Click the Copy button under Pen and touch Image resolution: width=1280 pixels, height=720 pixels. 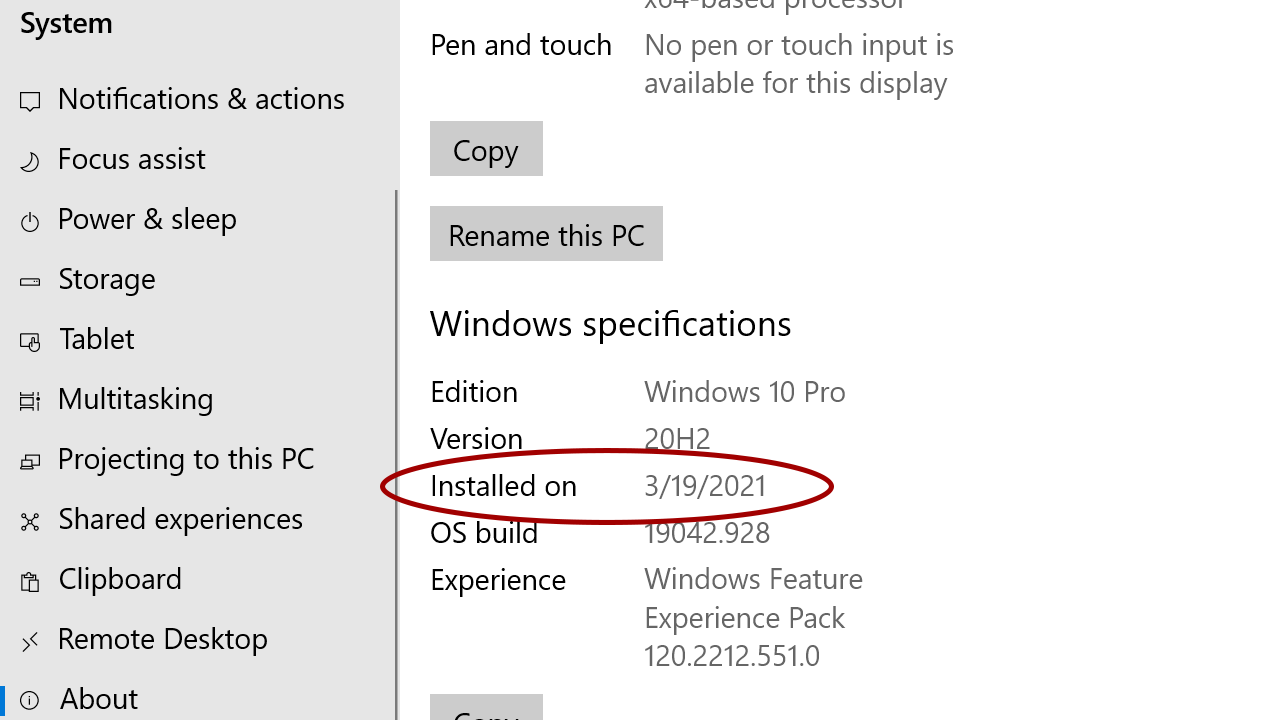(x=486, y=148)
